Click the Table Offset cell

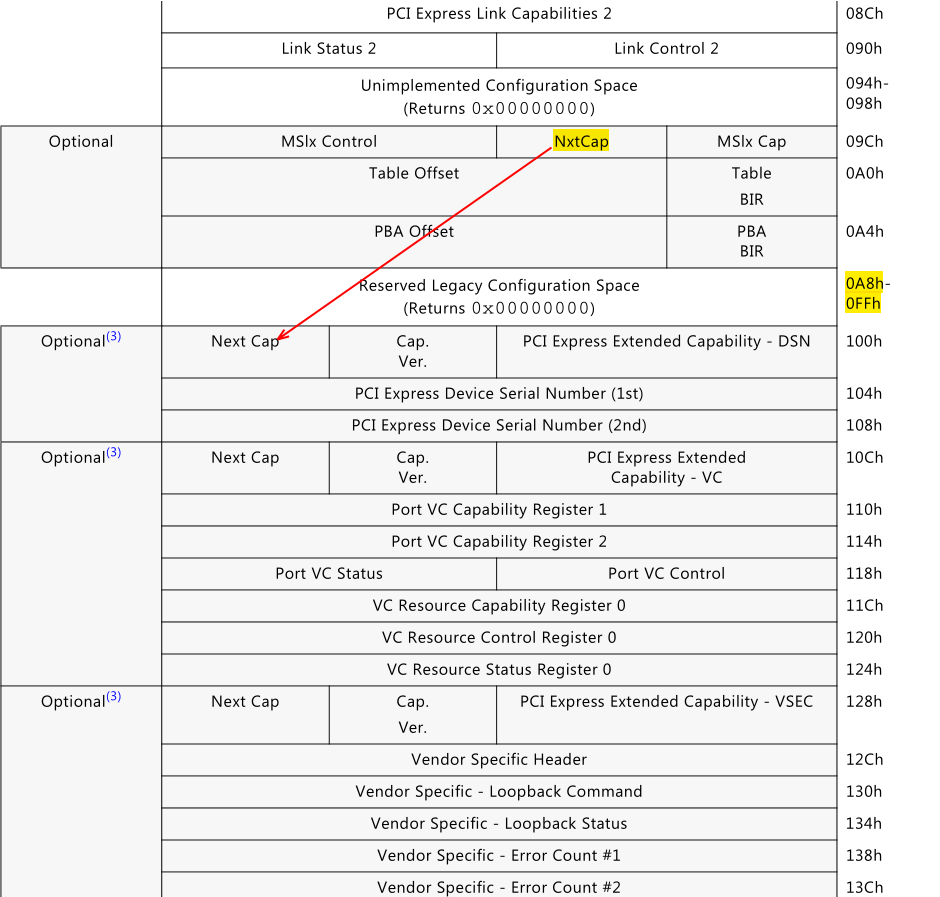(414, 186)
